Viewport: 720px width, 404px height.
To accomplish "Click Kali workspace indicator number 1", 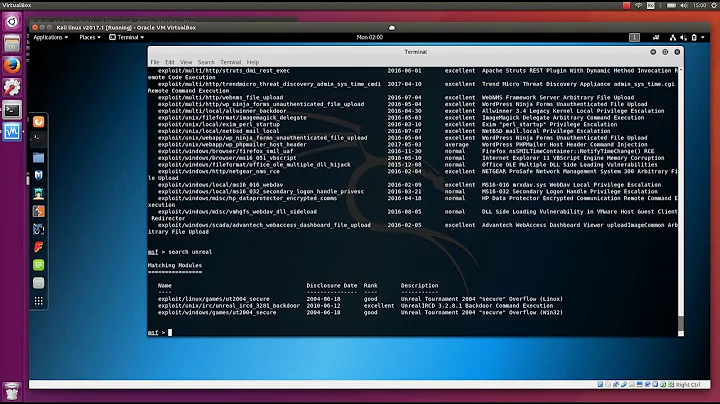I will coord(634,38).
